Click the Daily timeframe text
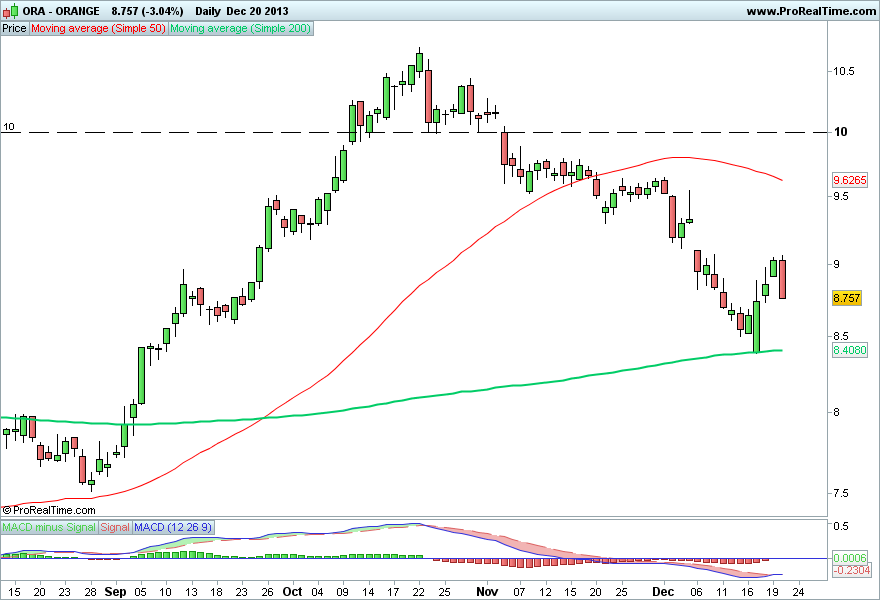 [208, 11]
